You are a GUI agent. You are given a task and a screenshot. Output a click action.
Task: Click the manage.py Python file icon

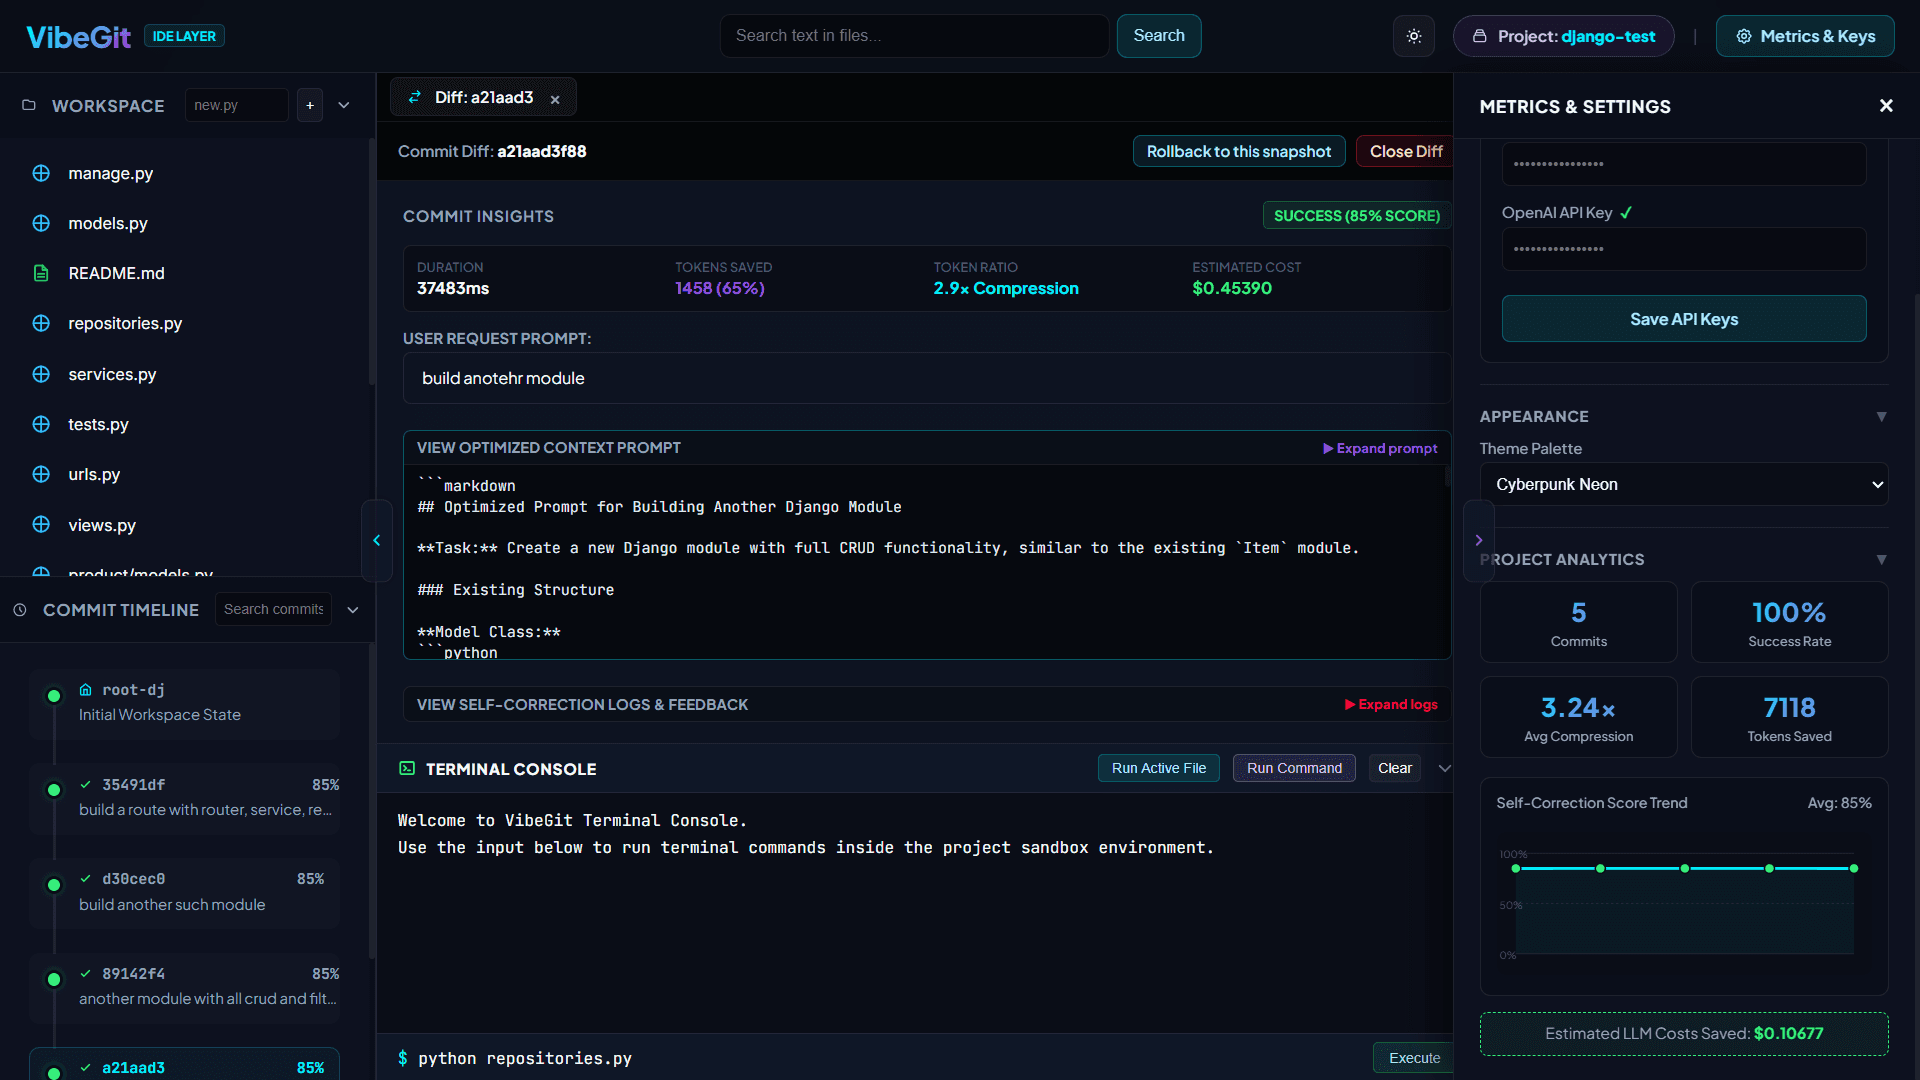tap(41, 173)
